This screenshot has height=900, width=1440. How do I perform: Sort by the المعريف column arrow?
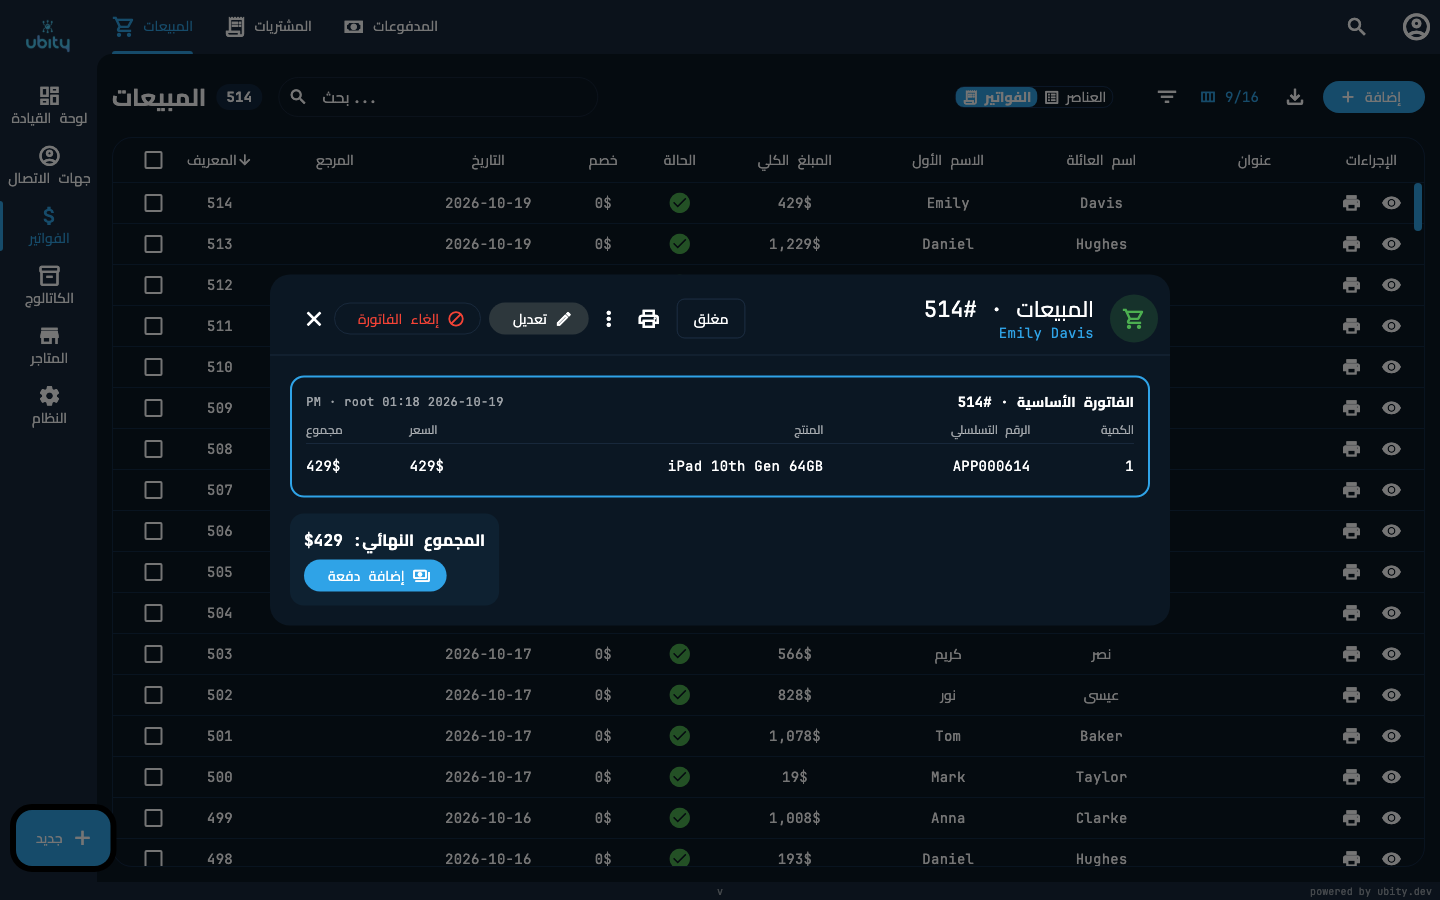click(245, 160)
